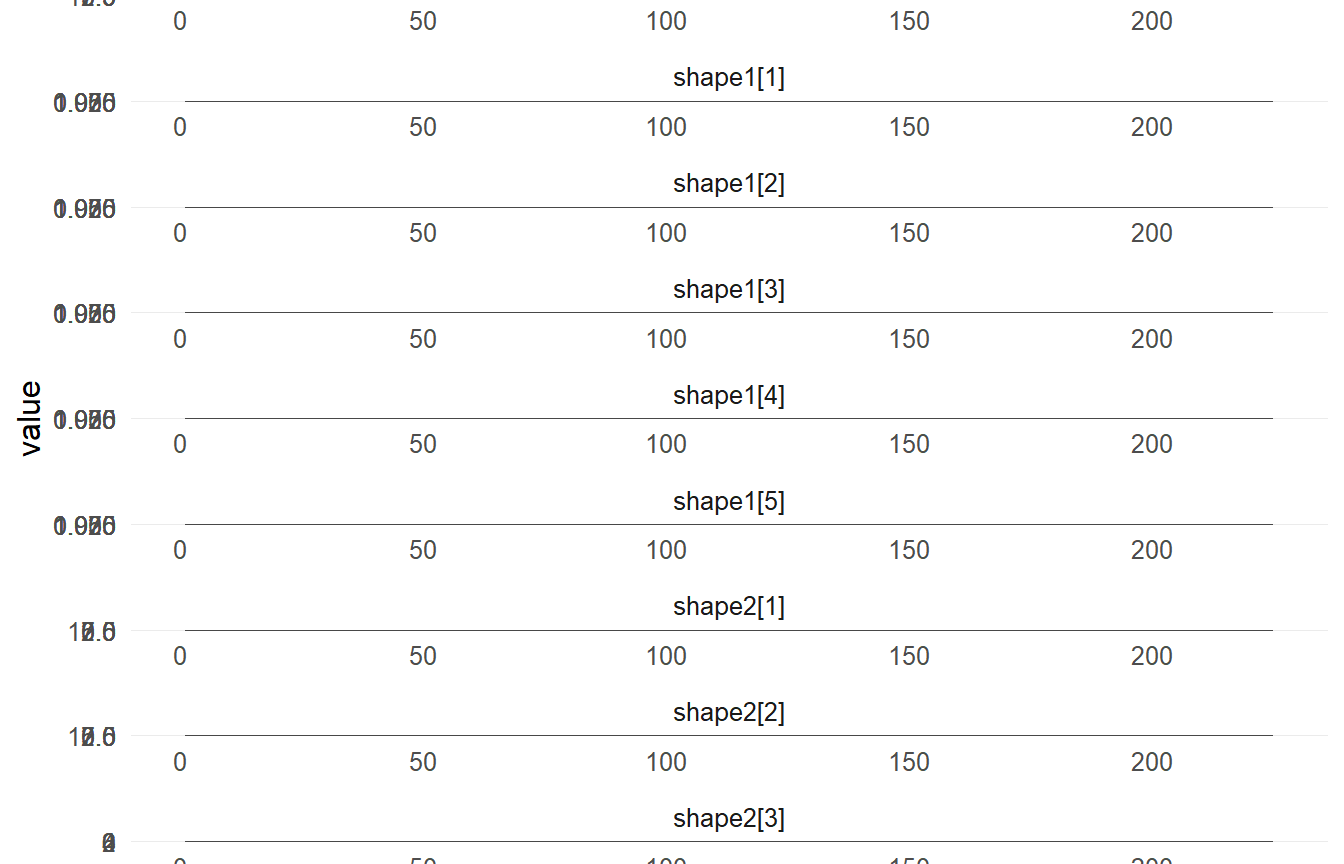1344x864 pixels.
Task: Click the shape1[3] facet title
Action: pyautogui.click(x=728, y=290)
